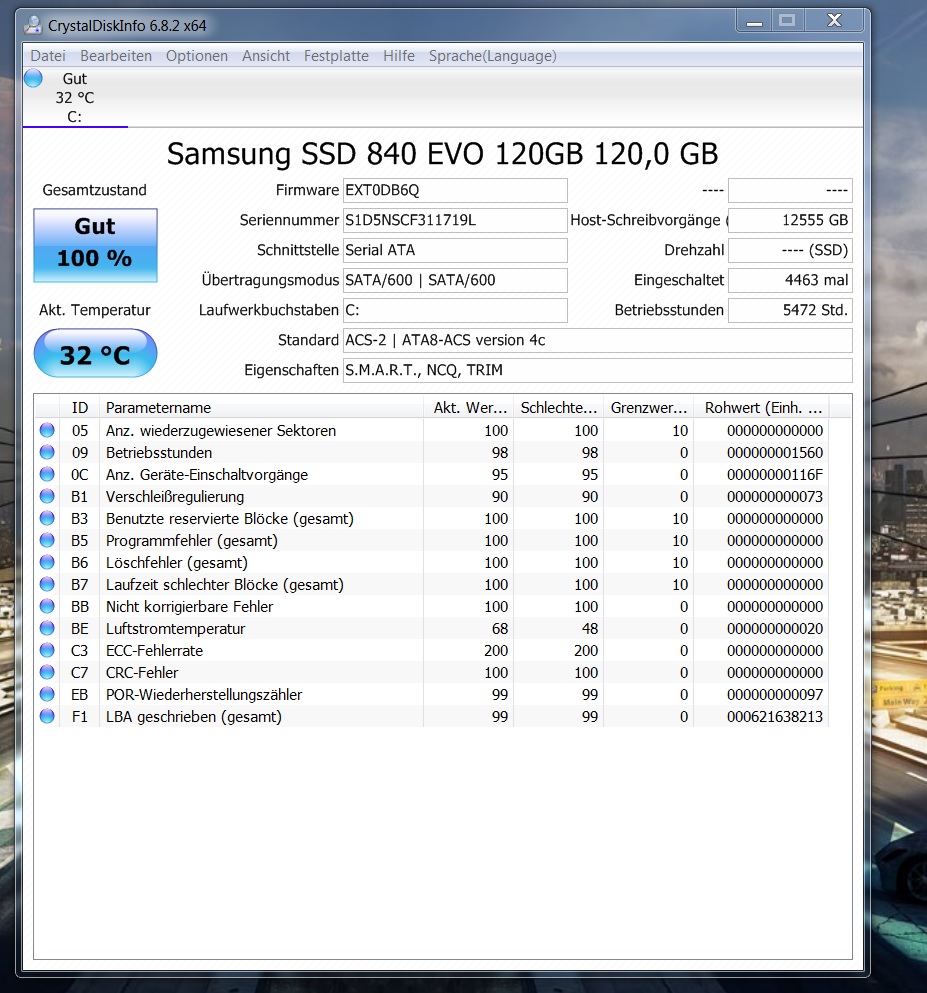The width and height of the screenshot is (927, 993).
Task: Click the Seriennummer field S1D5NSCF311719L
Action: [x=455, y=220]
